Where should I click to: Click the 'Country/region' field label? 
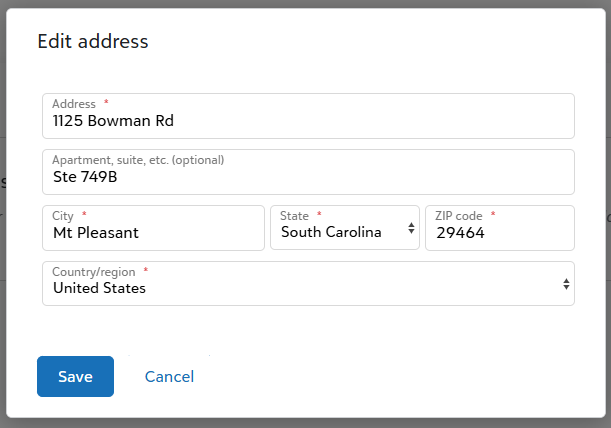[94, 272]
